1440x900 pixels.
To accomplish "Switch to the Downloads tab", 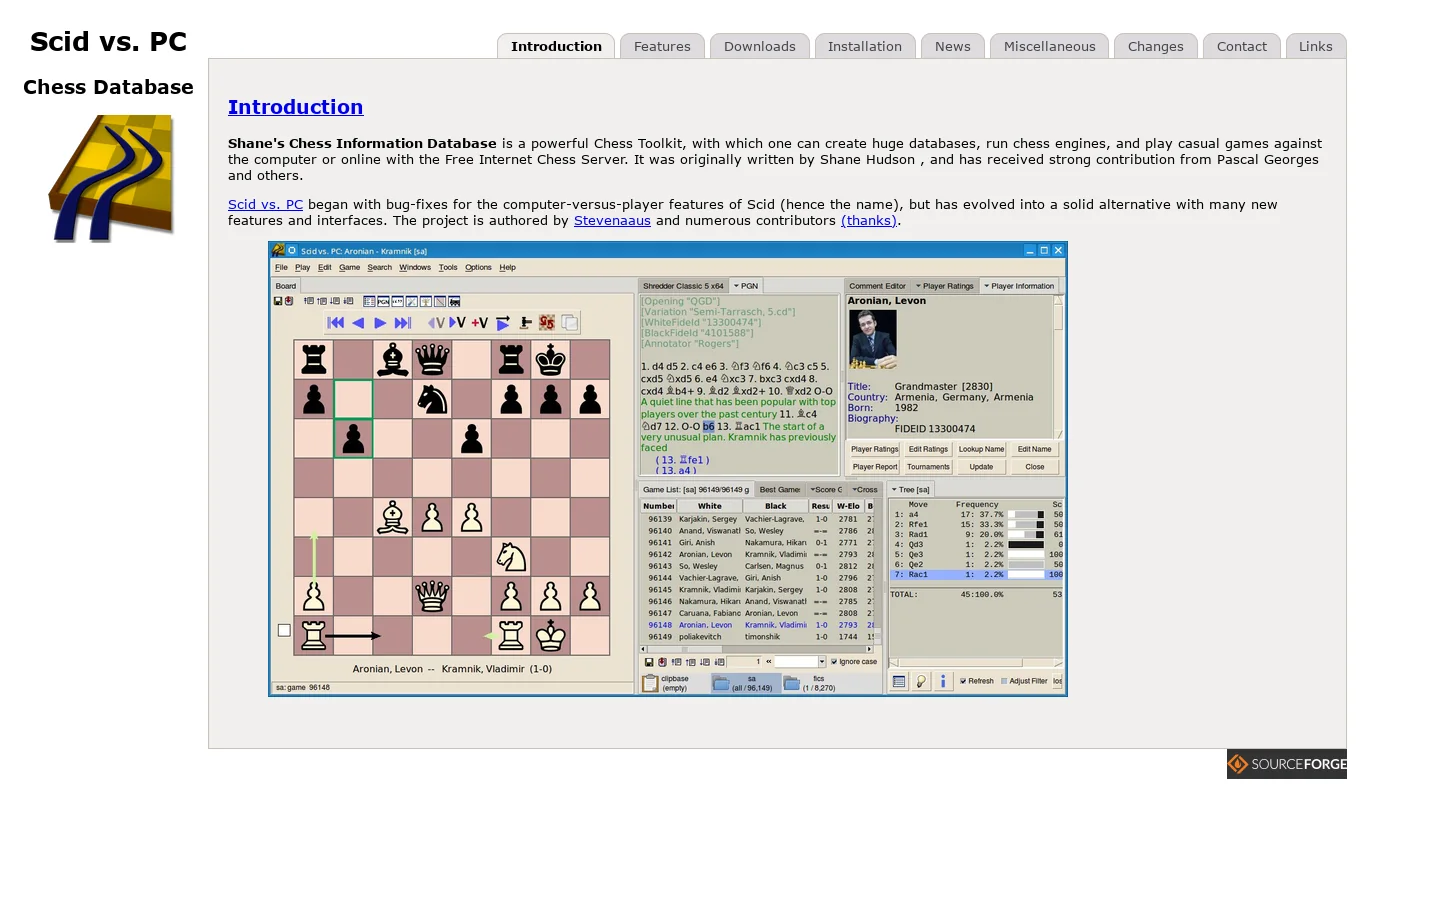I will click(760, 46).
